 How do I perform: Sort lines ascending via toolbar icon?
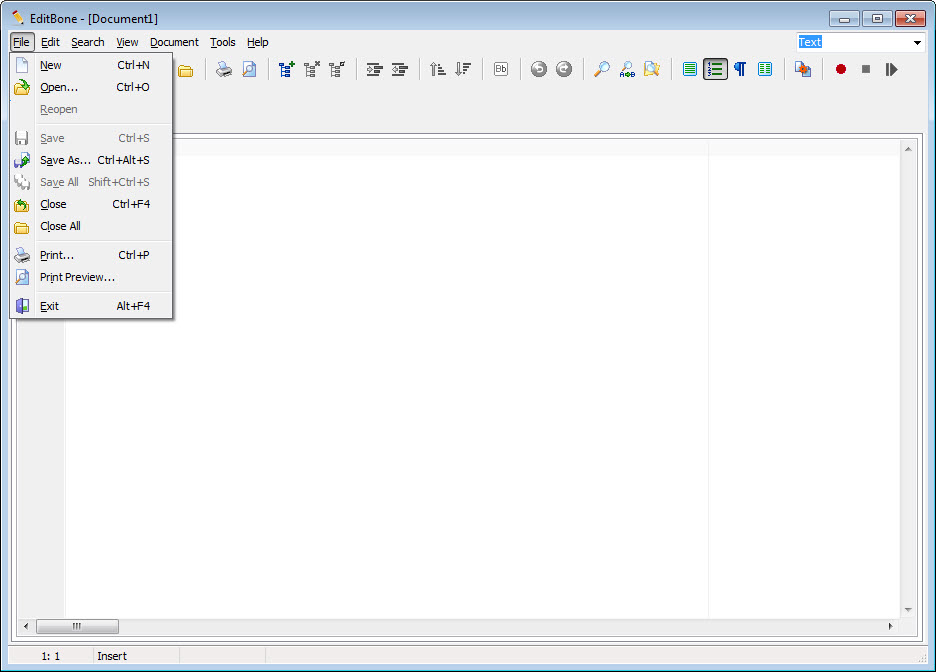click(438, 70)
